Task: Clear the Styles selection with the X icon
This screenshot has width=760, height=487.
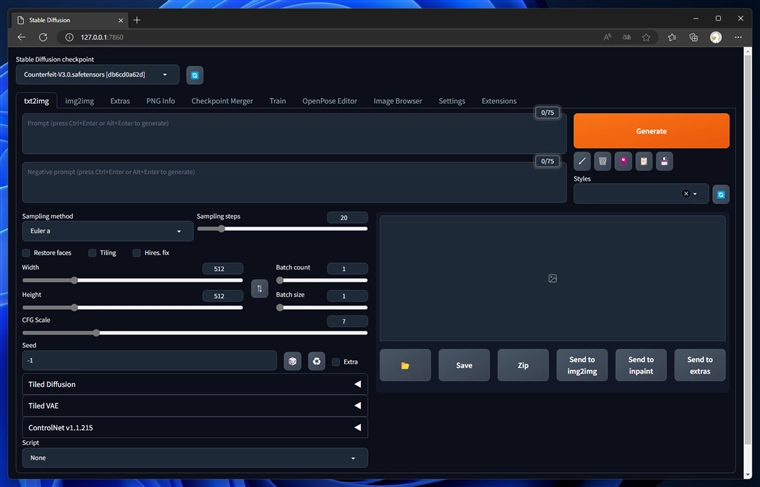Action: click(x=686, y=194)
